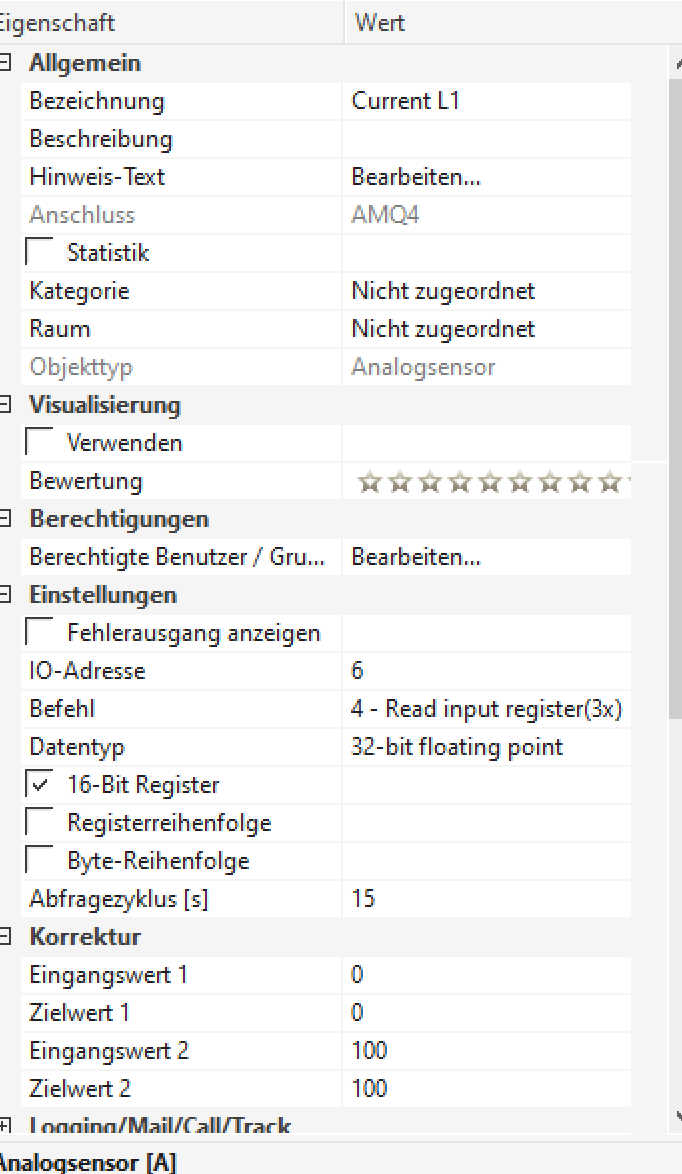Viewport: 682px width, 1174px height.
Task: Enable Fehlerausgang anzeigen checkbox
Action: [x=40, y=633]
